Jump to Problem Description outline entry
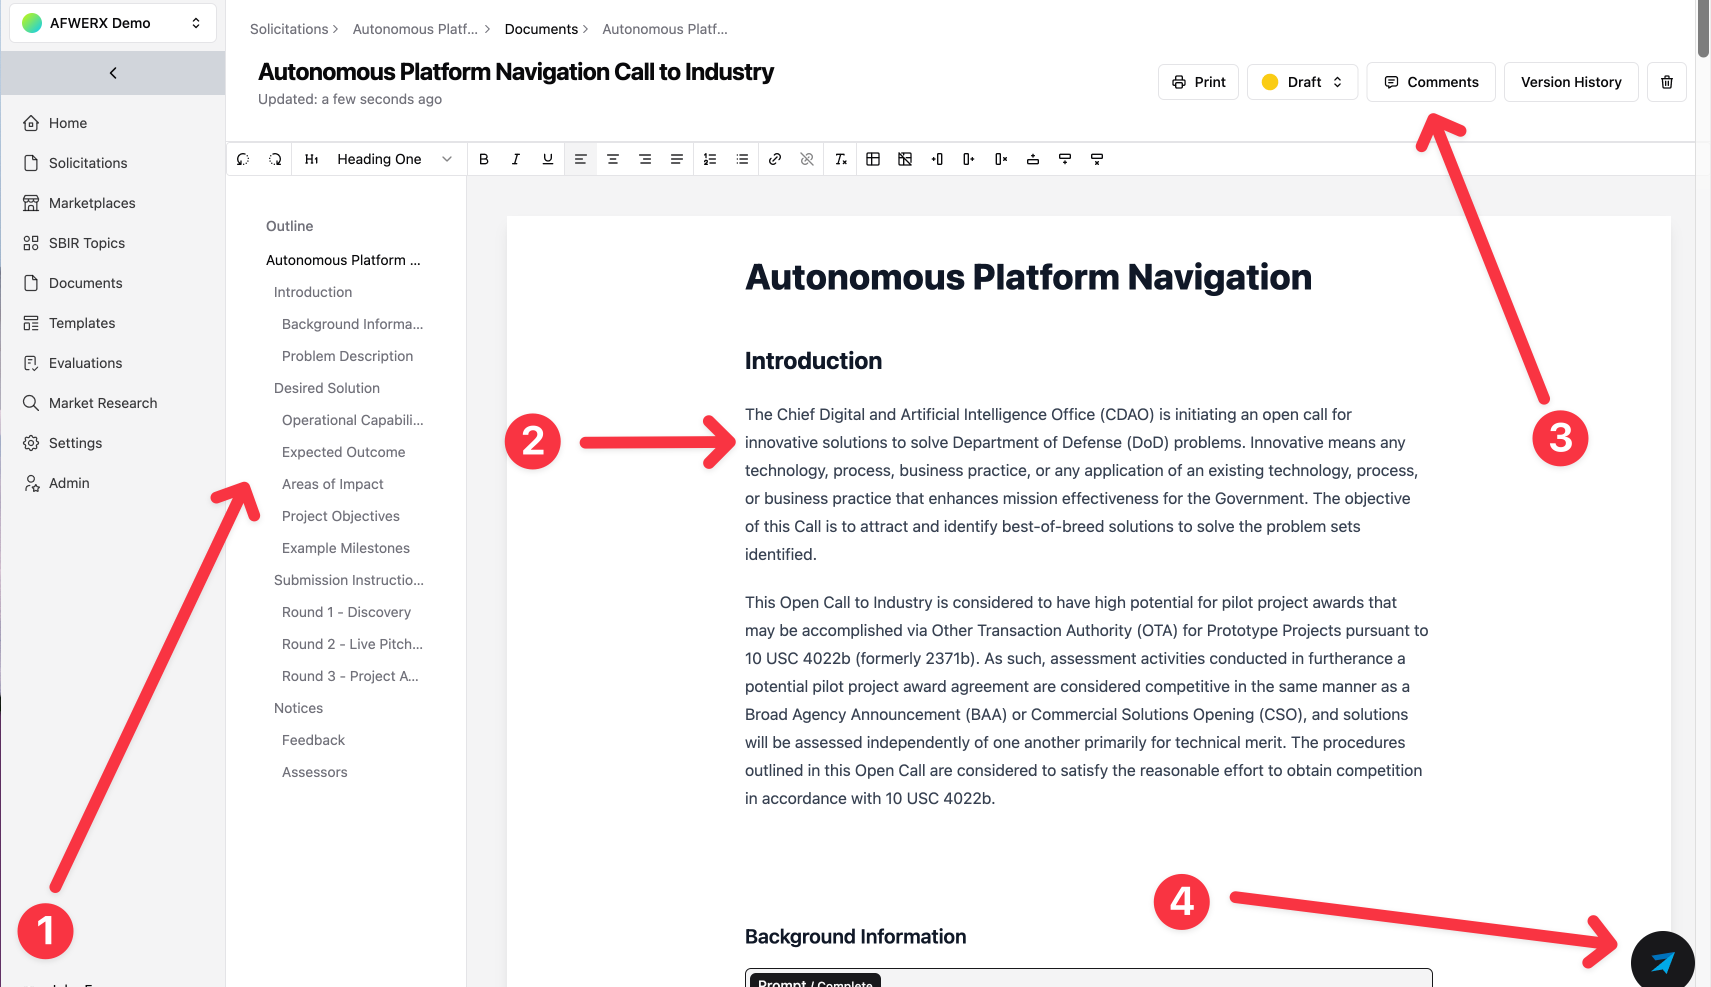 (347, 356)
